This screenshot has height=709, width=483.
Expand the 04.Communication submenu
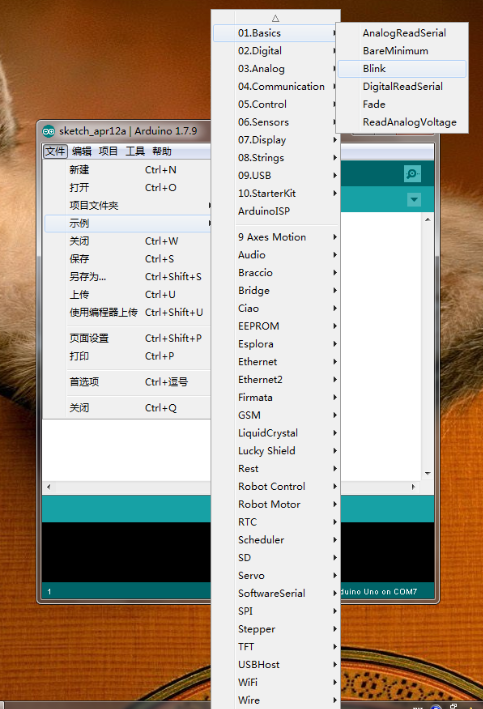275,86
